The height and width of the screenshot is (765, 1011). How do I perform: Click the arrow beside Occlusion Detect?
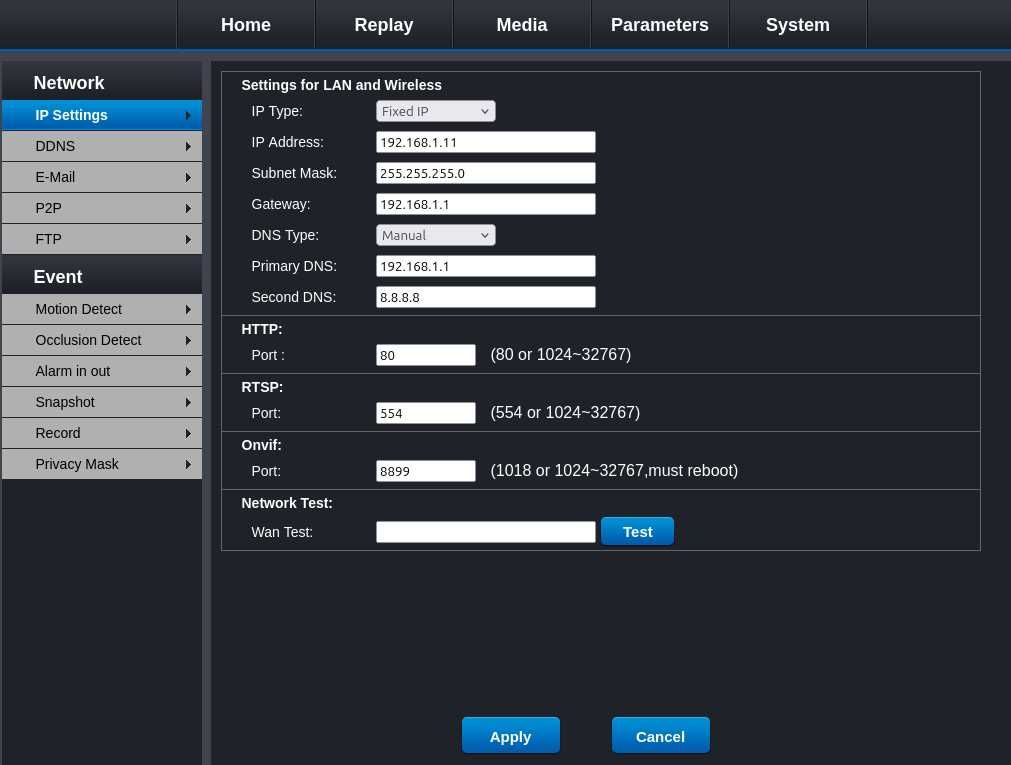point(188,341)
